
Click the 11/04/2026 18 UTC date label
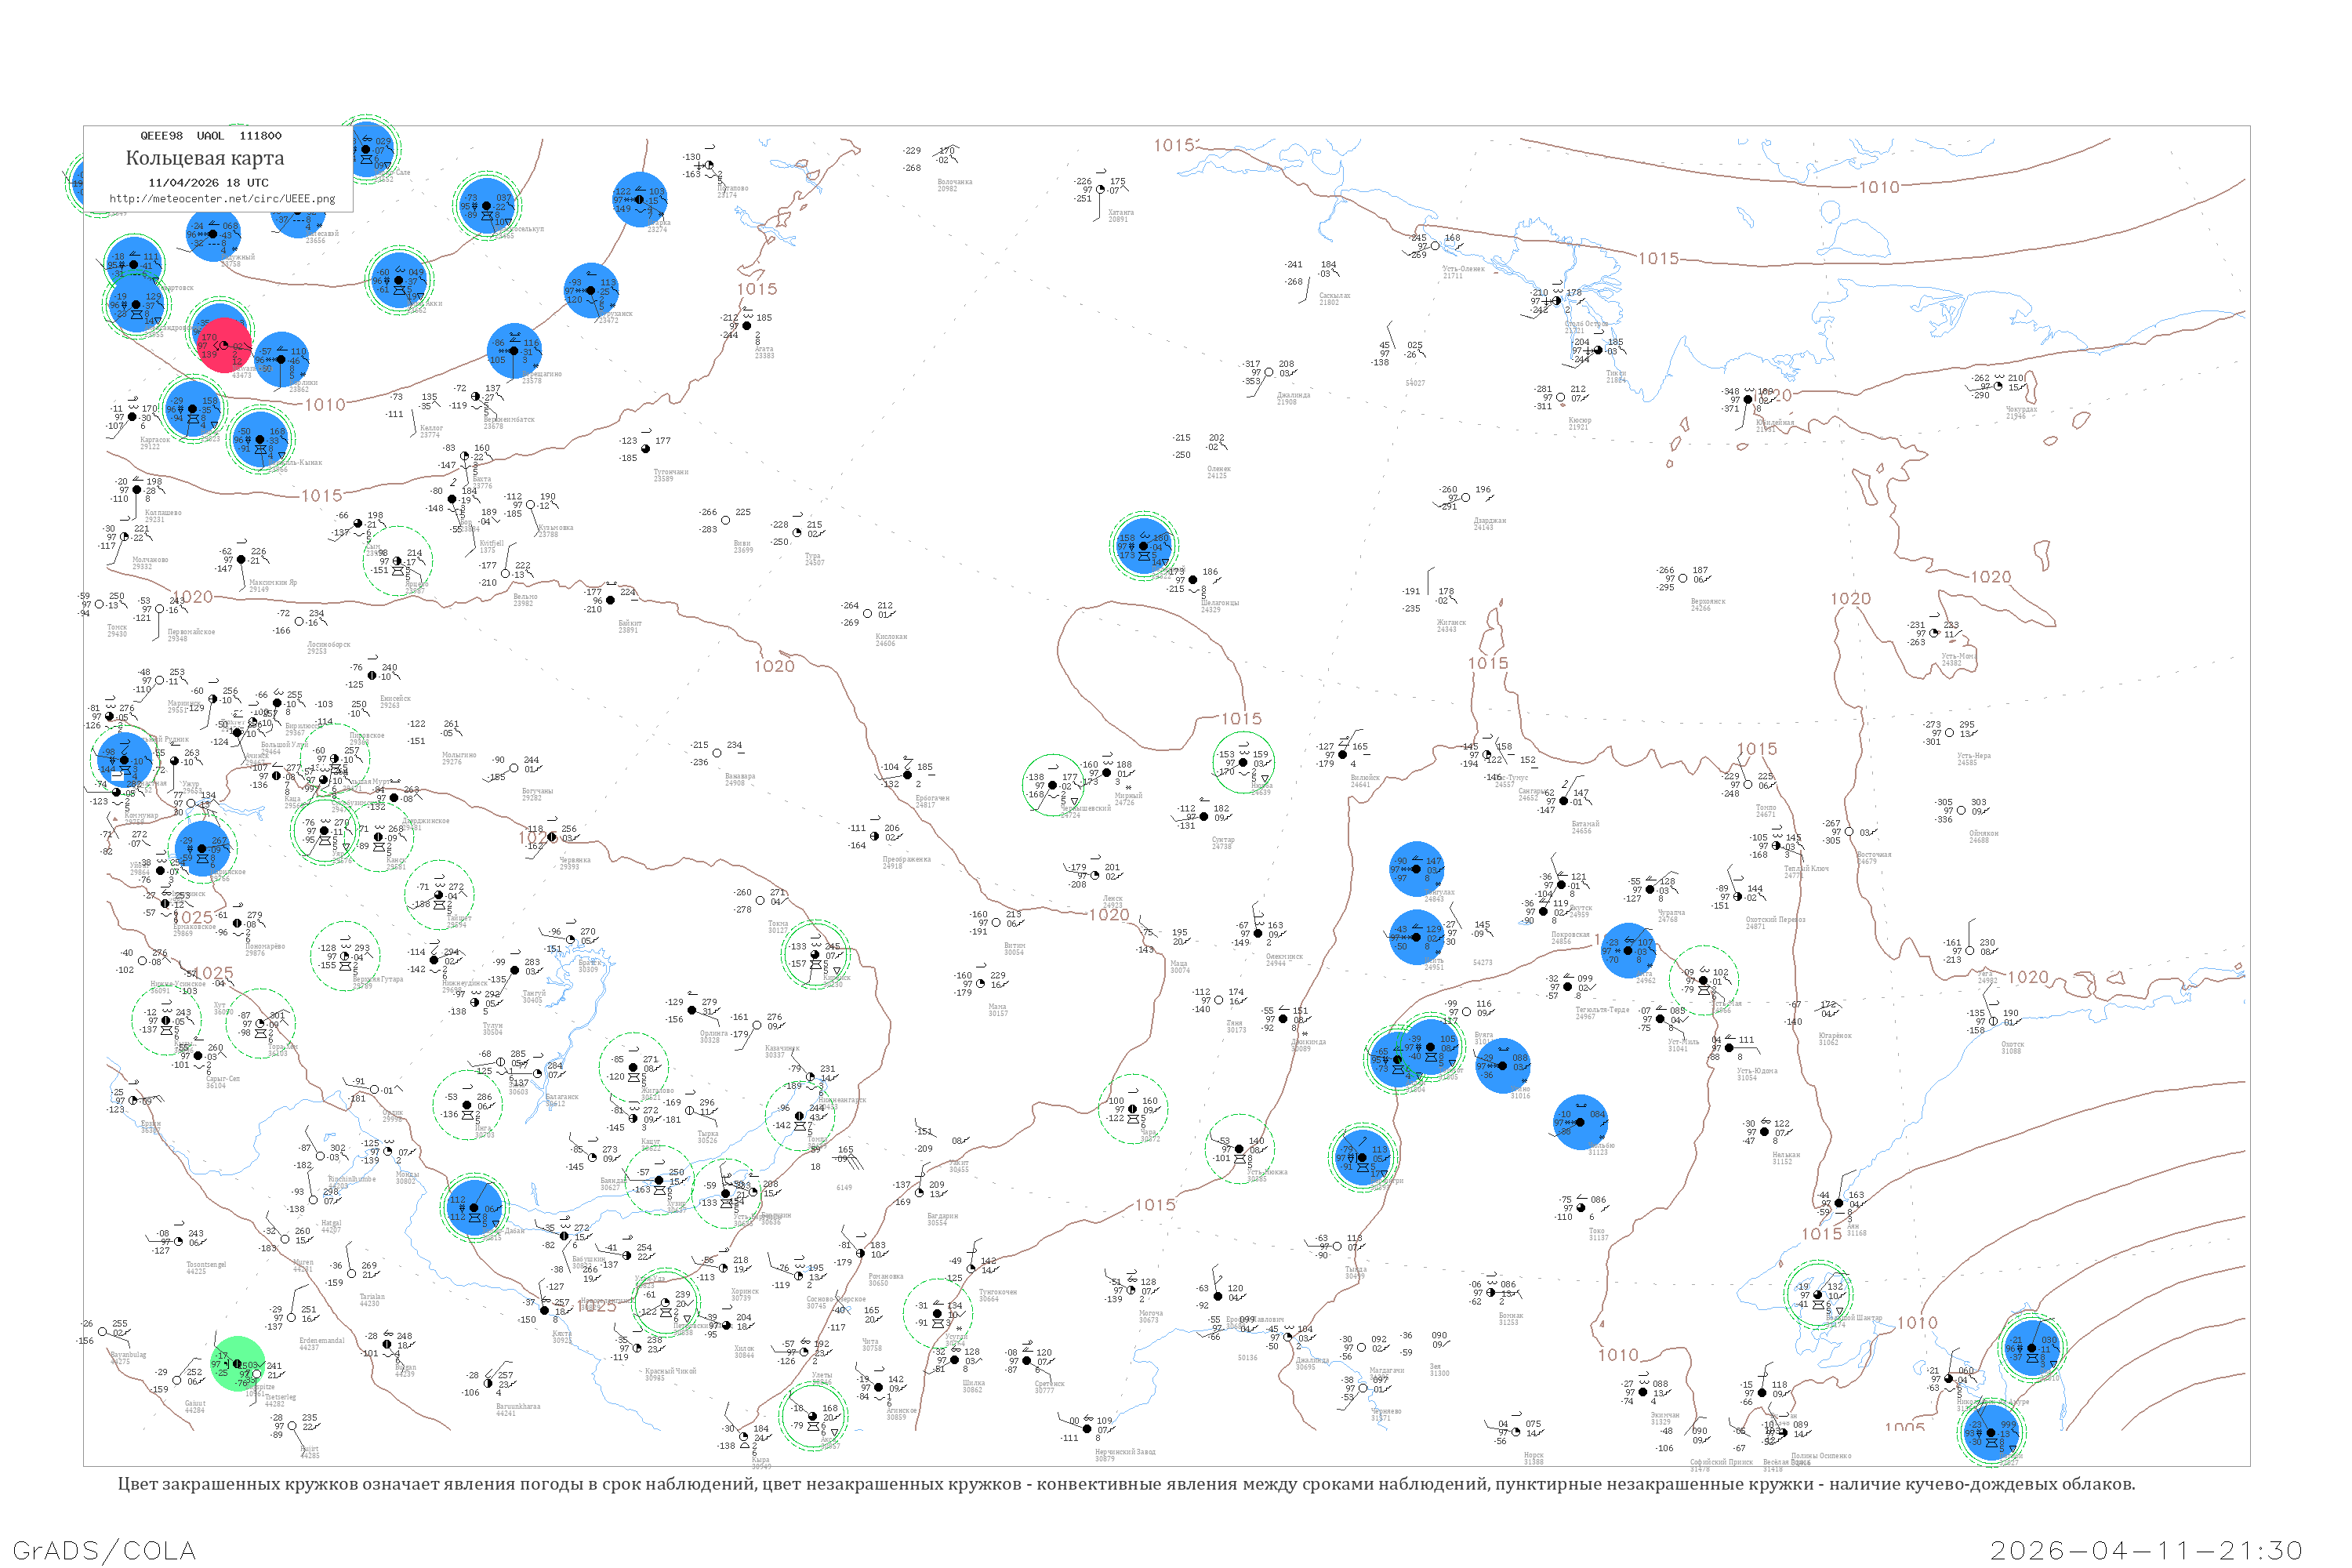click(208, 182)
